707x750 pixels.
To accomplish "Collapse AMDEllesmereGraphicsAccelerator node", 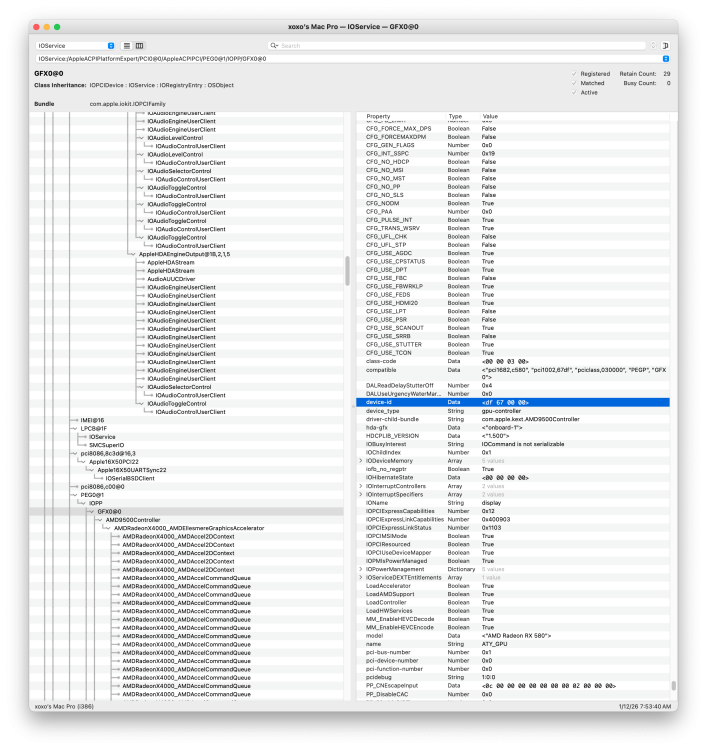I will [108, 529].
